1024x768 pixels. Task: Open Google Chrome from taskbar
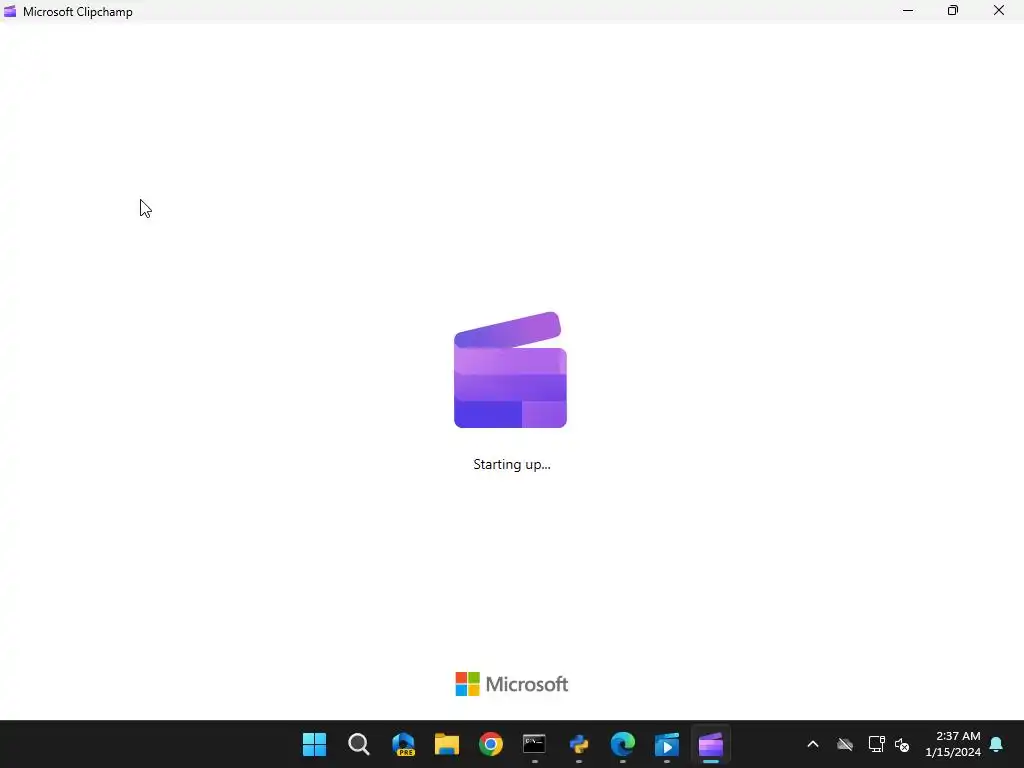click(x=490, y=744)
